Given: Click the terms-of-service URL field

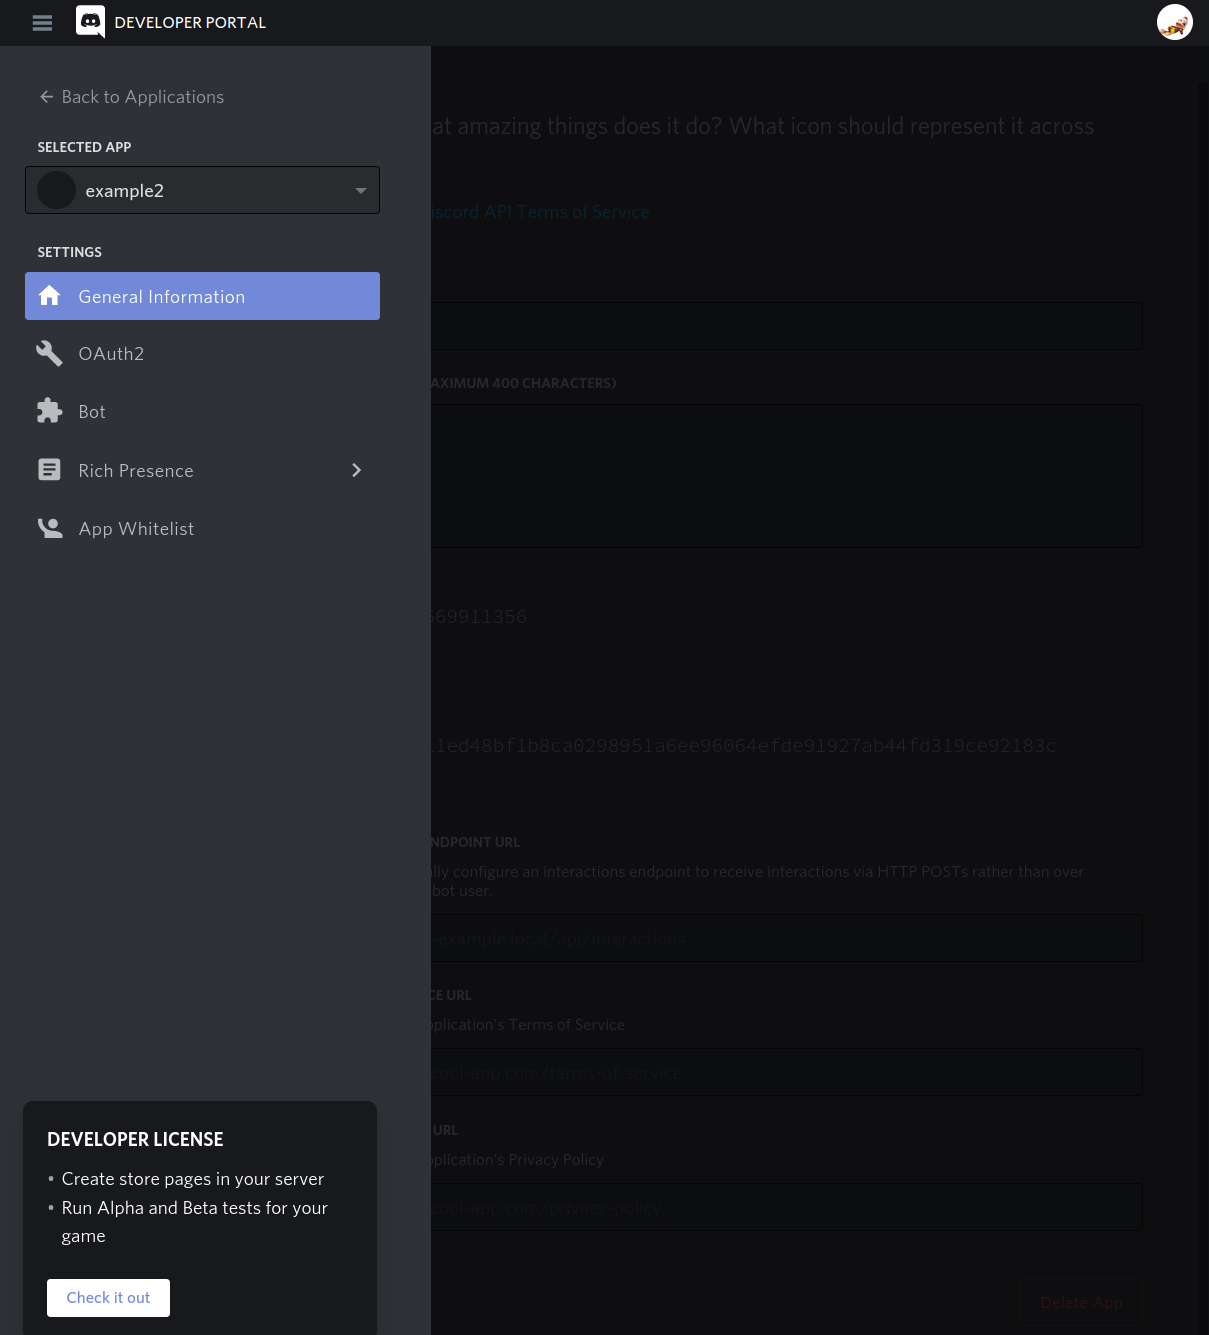Looking at the screenshot, I should pos(786,1072).
